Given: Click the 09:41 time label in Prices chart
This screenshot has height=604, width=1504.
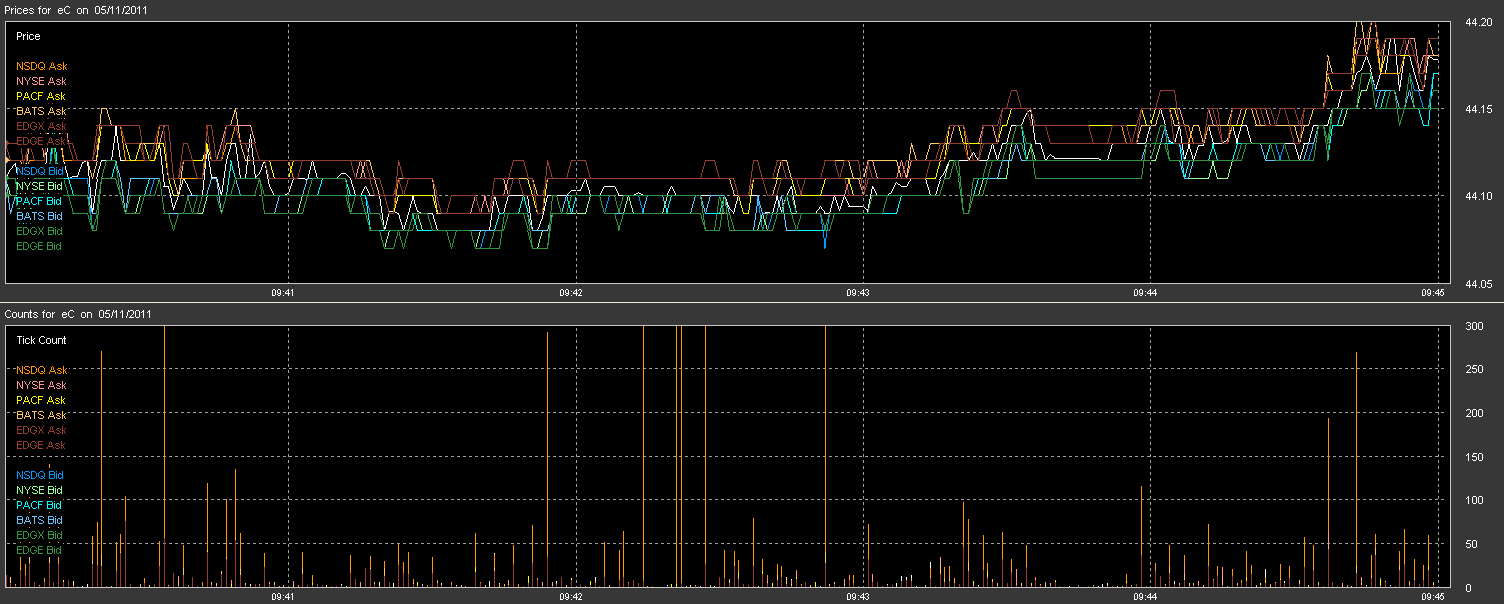Looking at the screenshot, I should [x=284, y=293].
